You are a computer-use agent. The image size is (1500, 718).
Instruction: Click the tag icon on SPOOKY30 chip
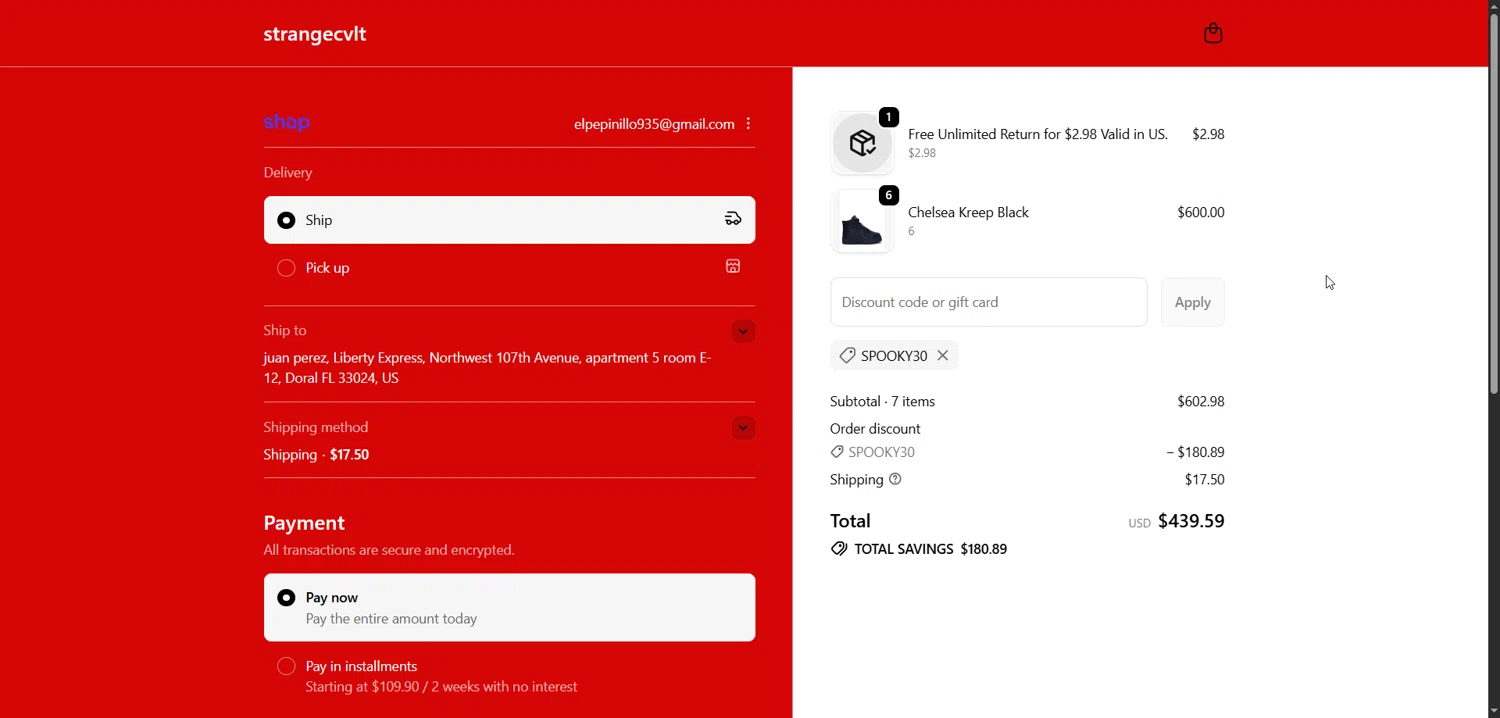[847, 356]
